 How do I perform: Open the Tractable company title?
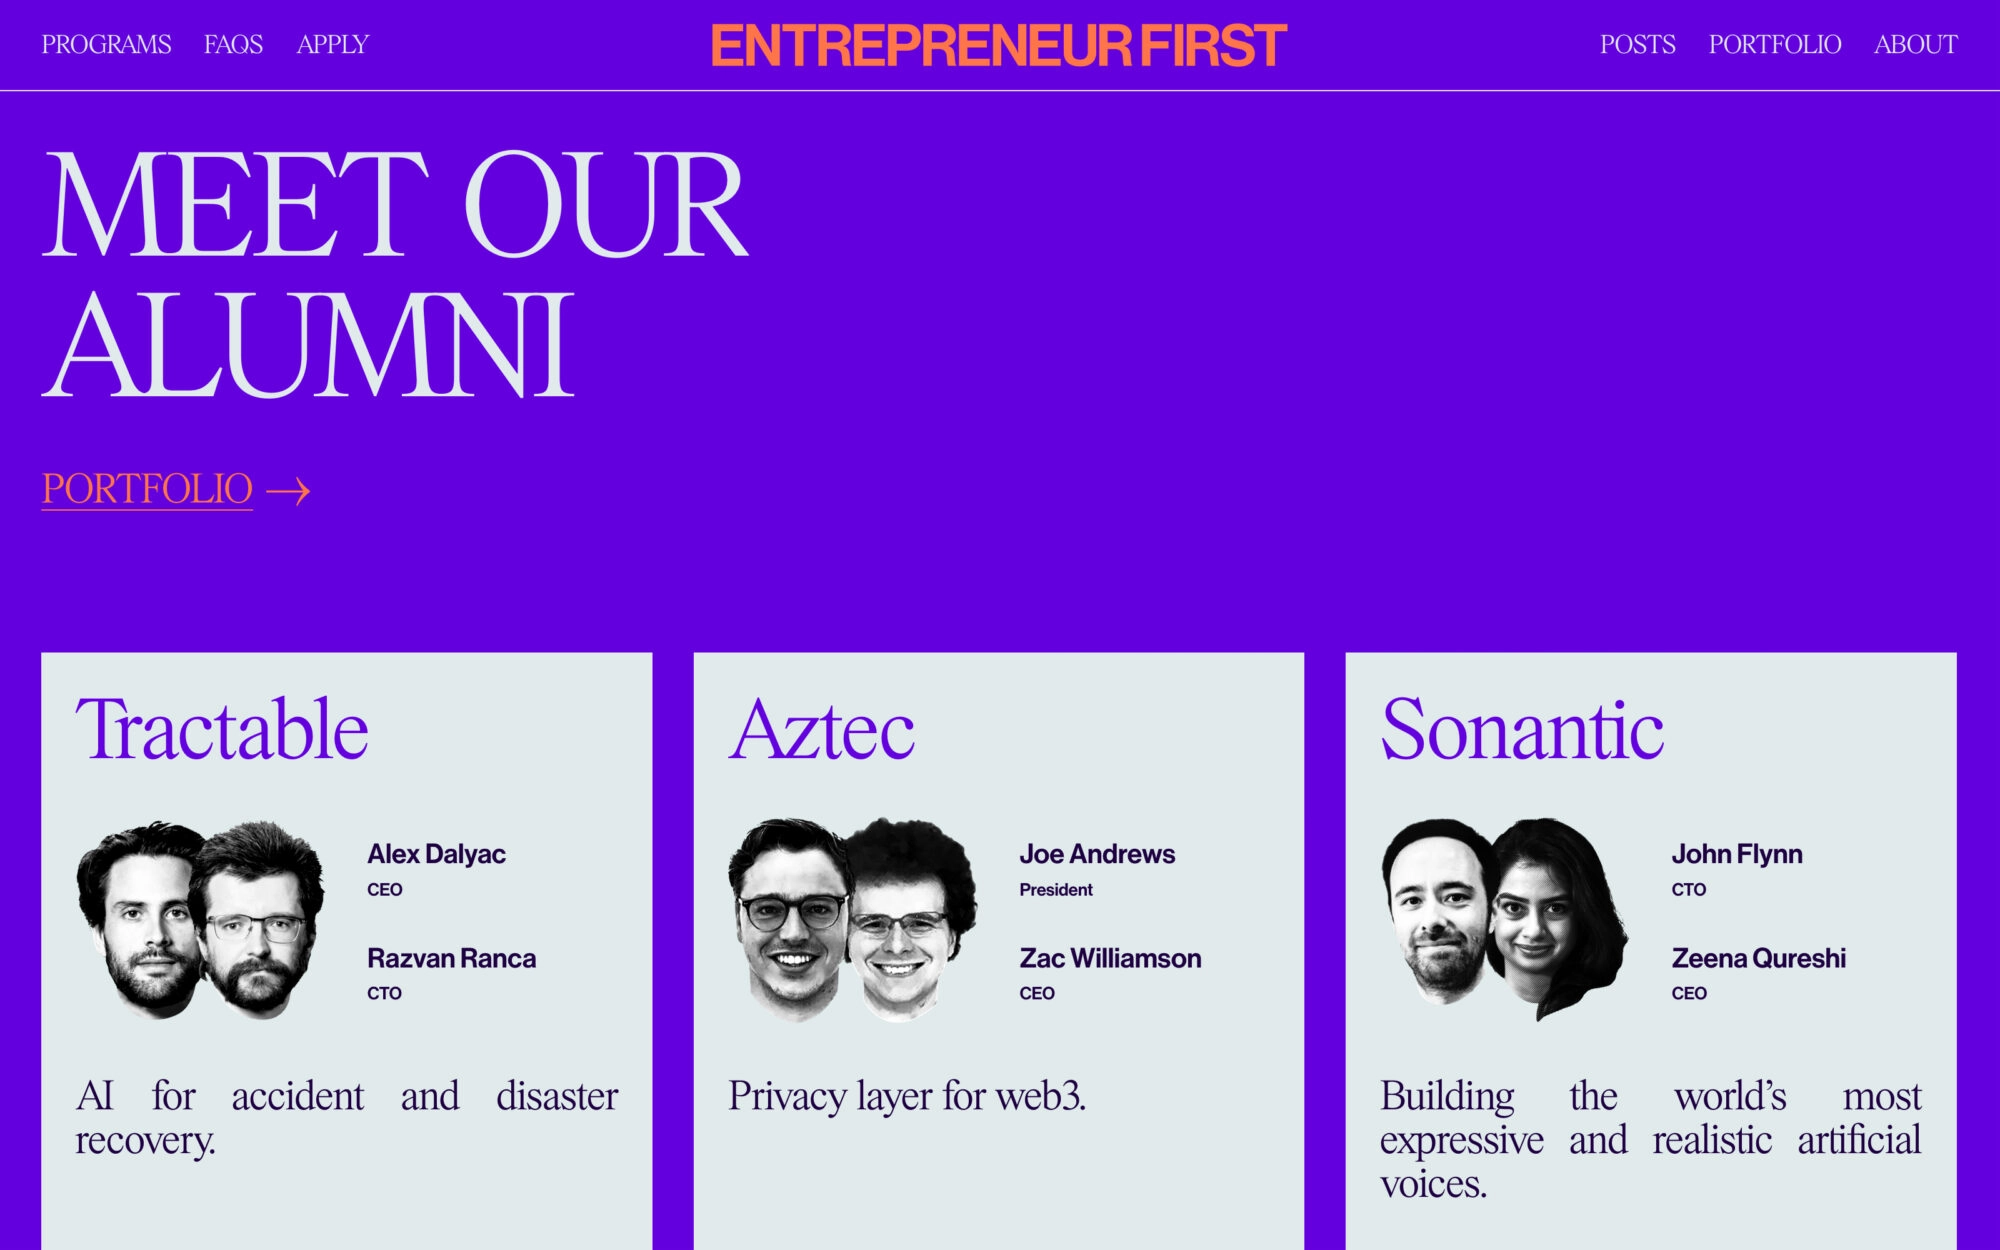click(222, 730)
